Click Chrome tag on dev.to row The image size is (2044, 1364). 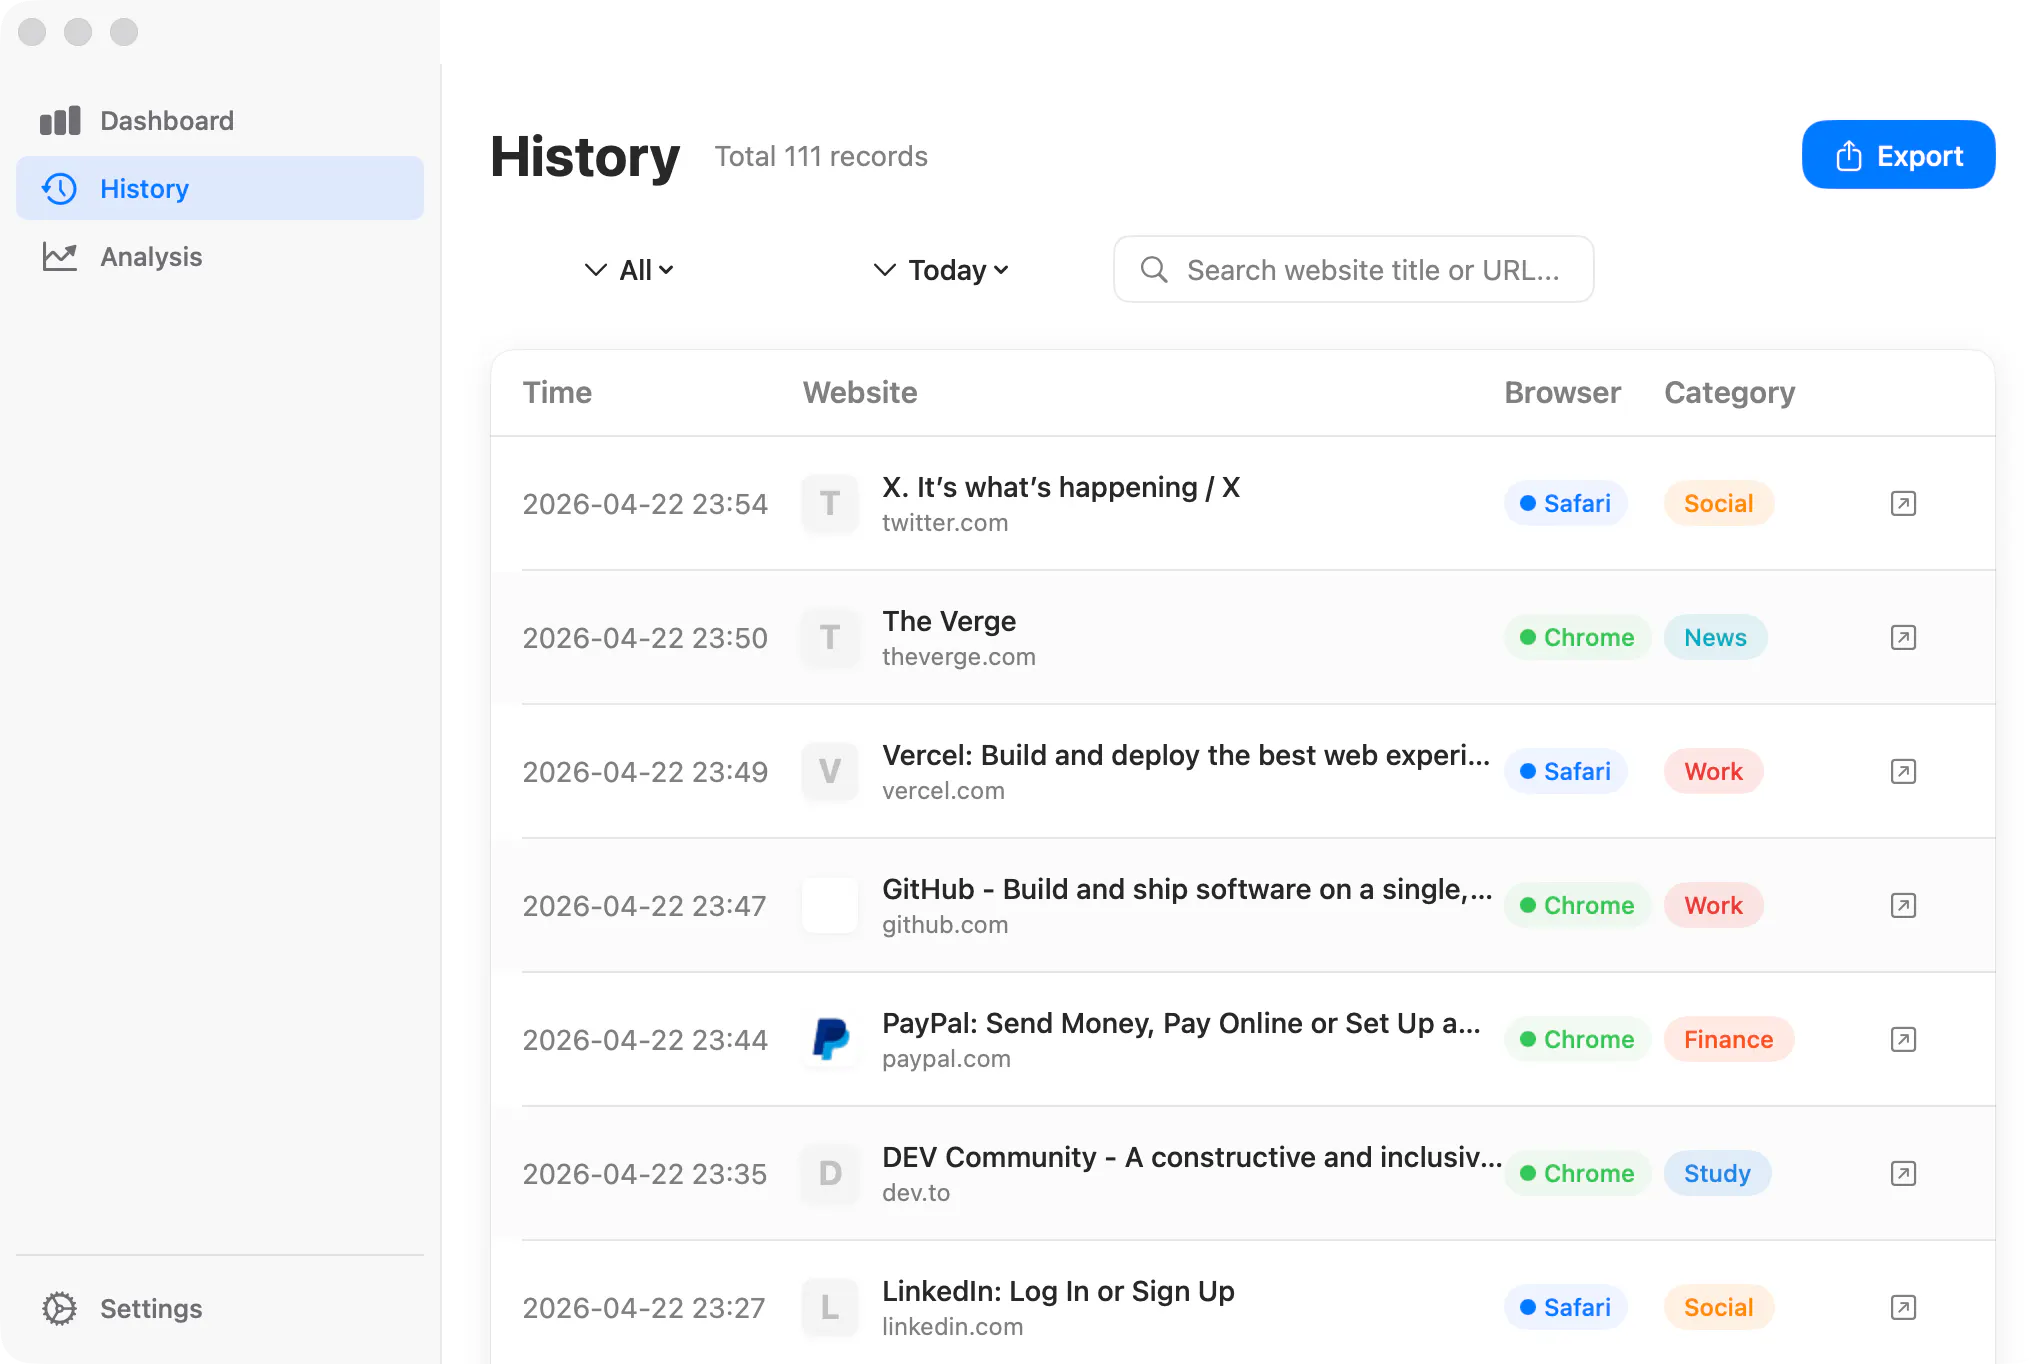(x=1577, y=1174)
